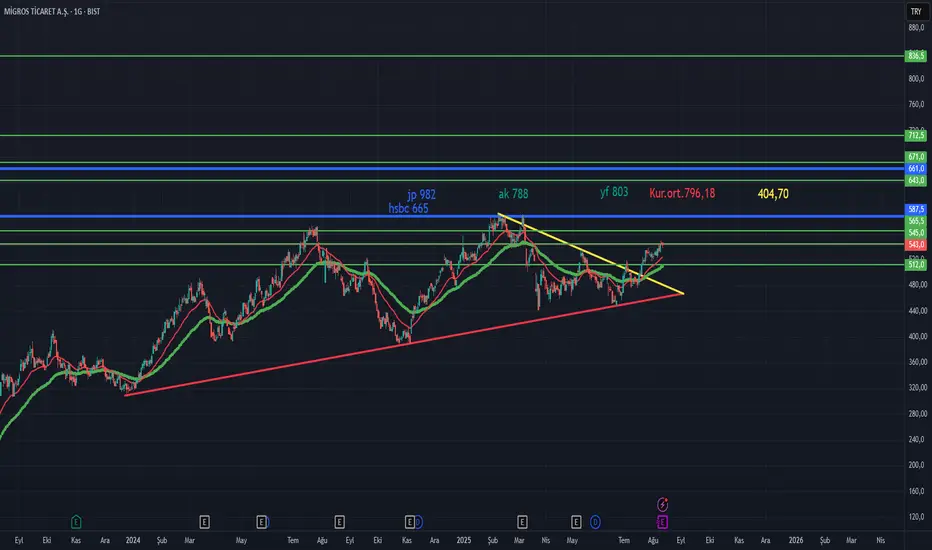Viewport: 932px width, 550px height.
Task: Click the MİGROS TİCARET A.Ş. chart title
Action: [52, 11]
